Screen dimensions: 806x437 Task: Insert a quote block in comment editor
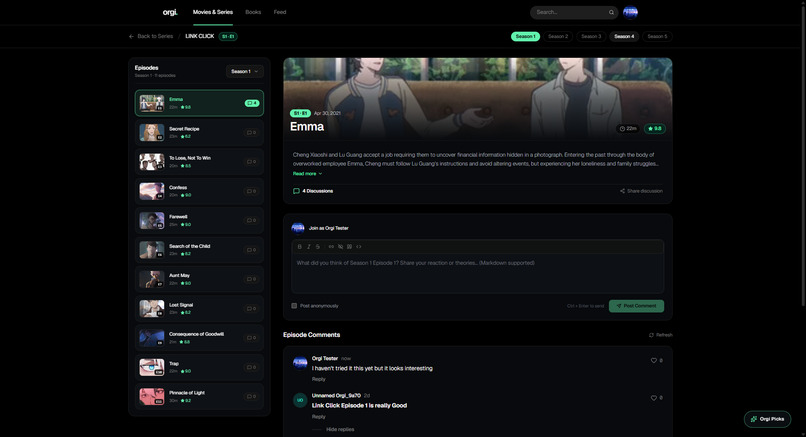[x=350, y=247]
